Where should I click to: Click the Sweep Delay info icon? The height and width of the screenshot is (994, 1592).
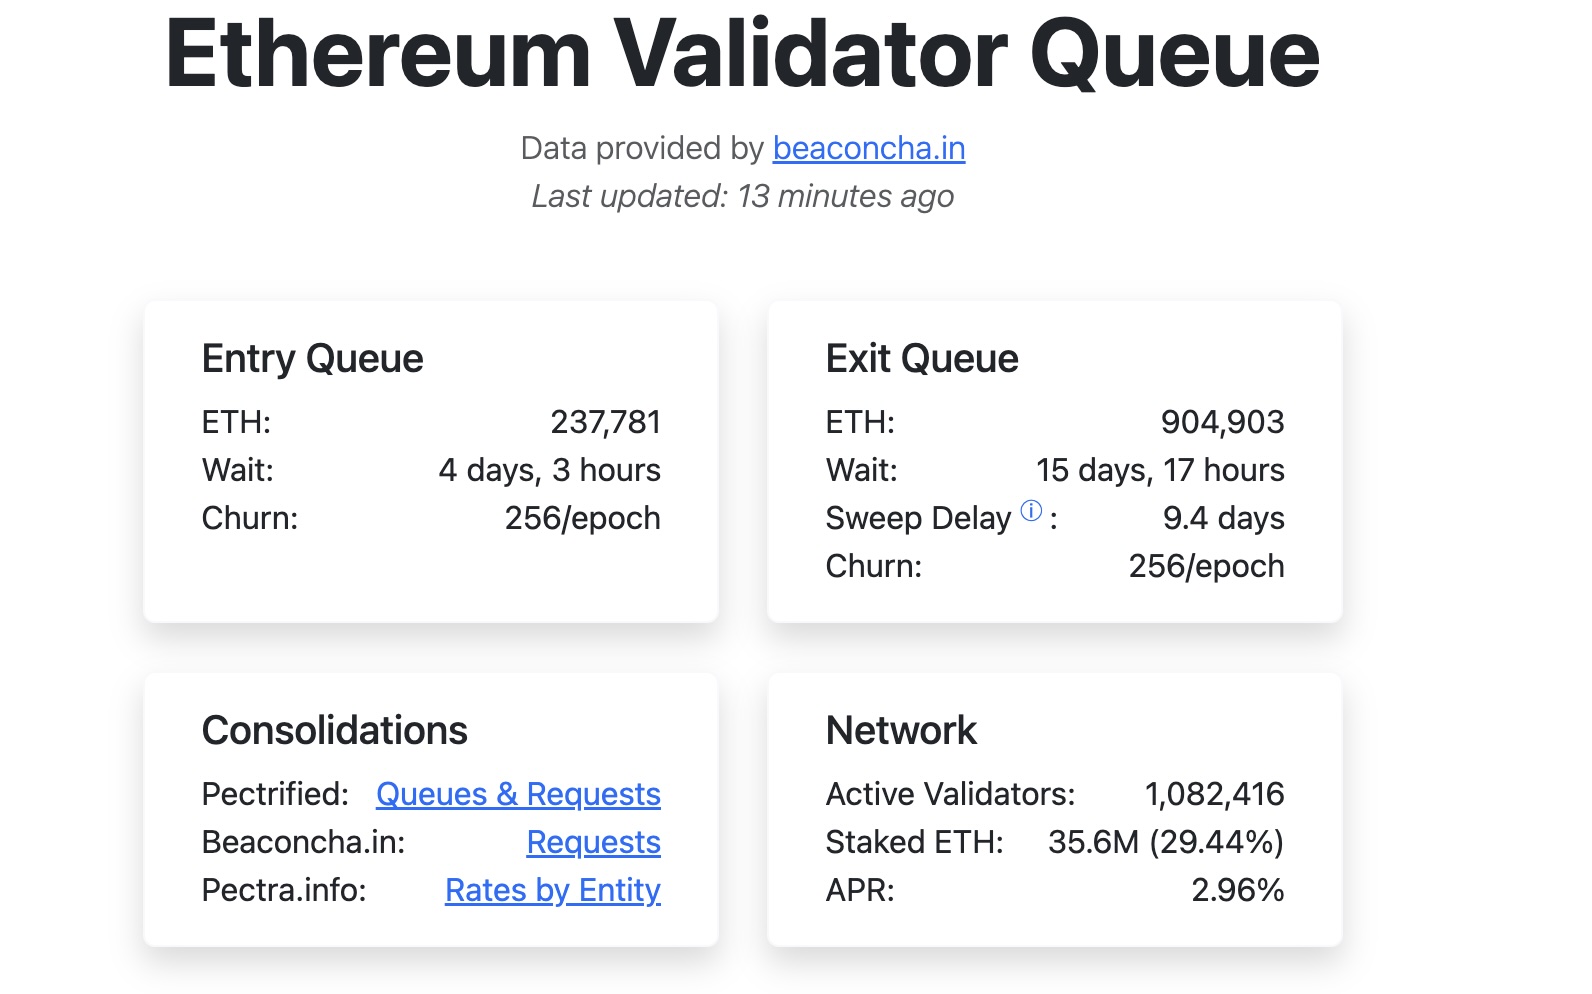[x=1031, y=511]
